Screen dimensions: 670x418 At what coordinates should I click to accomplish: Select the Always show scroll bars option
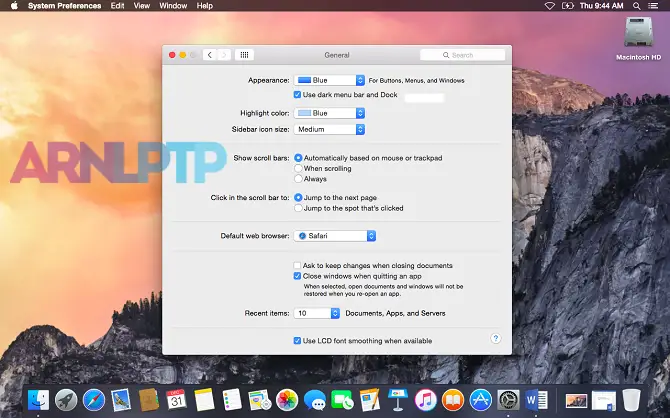(298, 179)
